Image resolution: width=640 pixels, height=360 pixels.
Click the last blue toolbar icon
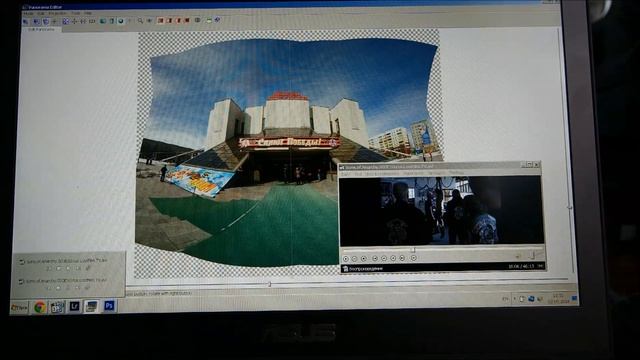point(218,19)
